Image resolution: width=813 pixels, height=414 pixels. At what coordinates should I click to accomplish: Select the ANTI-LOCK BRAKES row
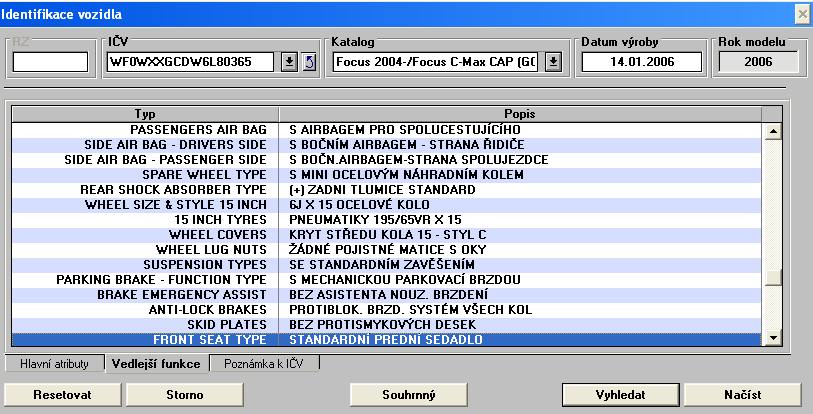[x=145, y=311]
